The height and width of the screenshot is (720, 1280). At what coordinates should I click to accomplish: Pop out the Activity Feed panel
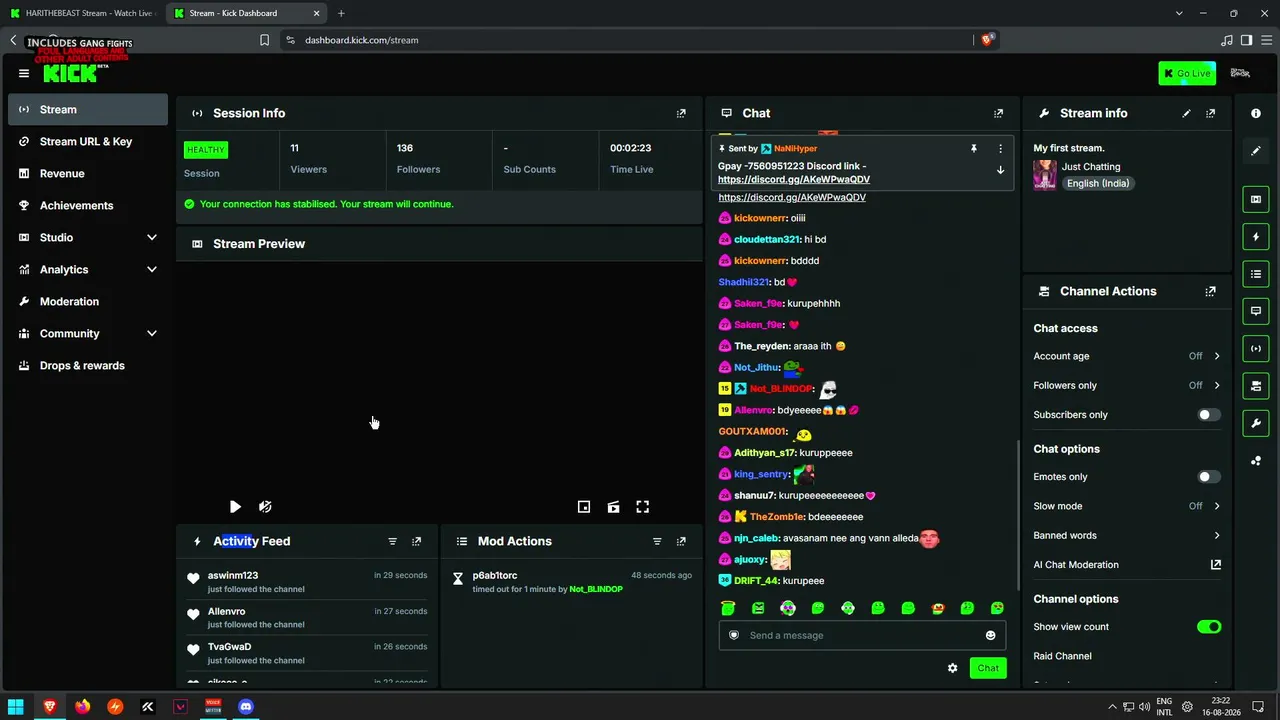[x=417, y=541]
